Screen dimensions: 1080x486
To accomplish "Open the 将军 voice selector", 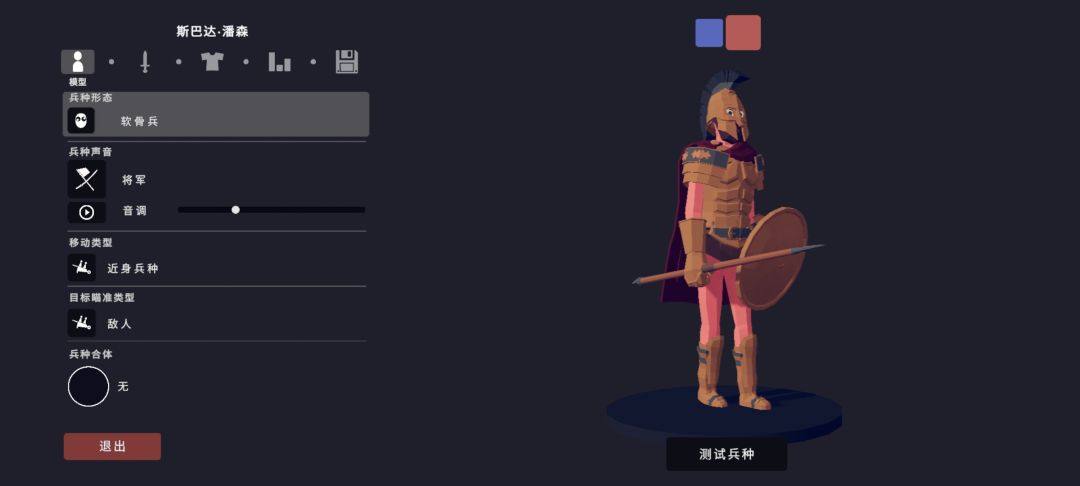I will pos(134,180).
